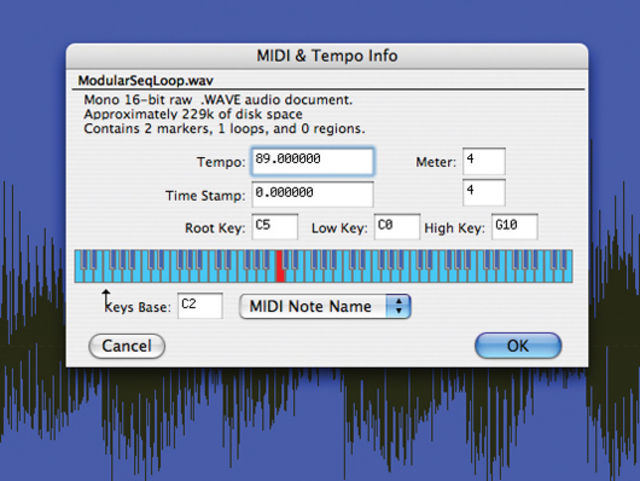
Task: Confirm with the OK button
Action: point(518,346)
